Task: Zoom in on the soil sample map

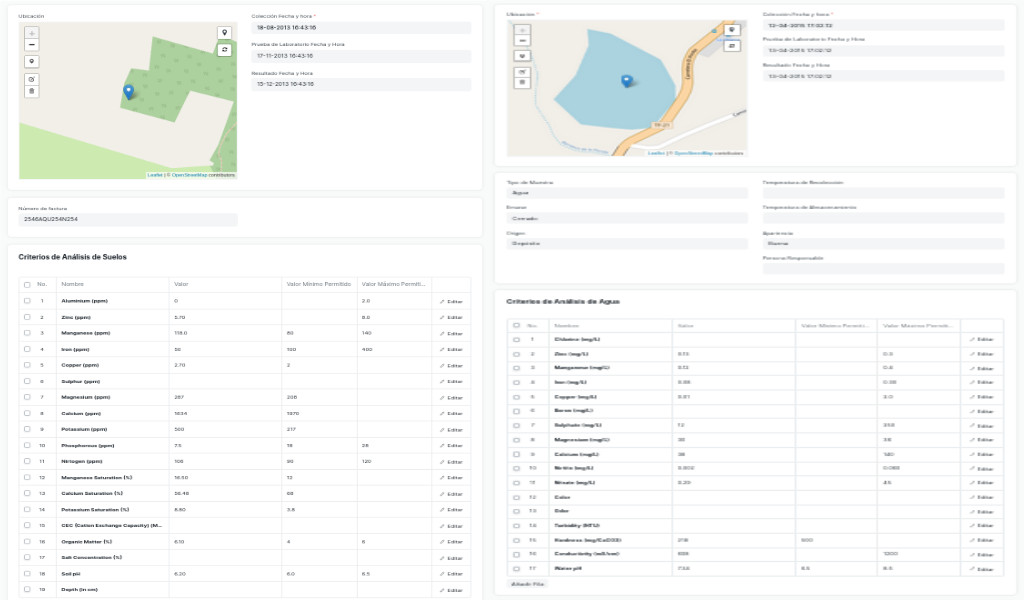Action: click(x=32, y=33)
